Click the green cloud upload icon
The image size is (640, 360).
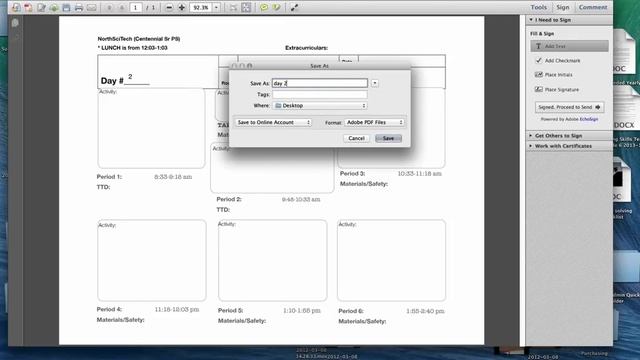(x=54, y=7)
